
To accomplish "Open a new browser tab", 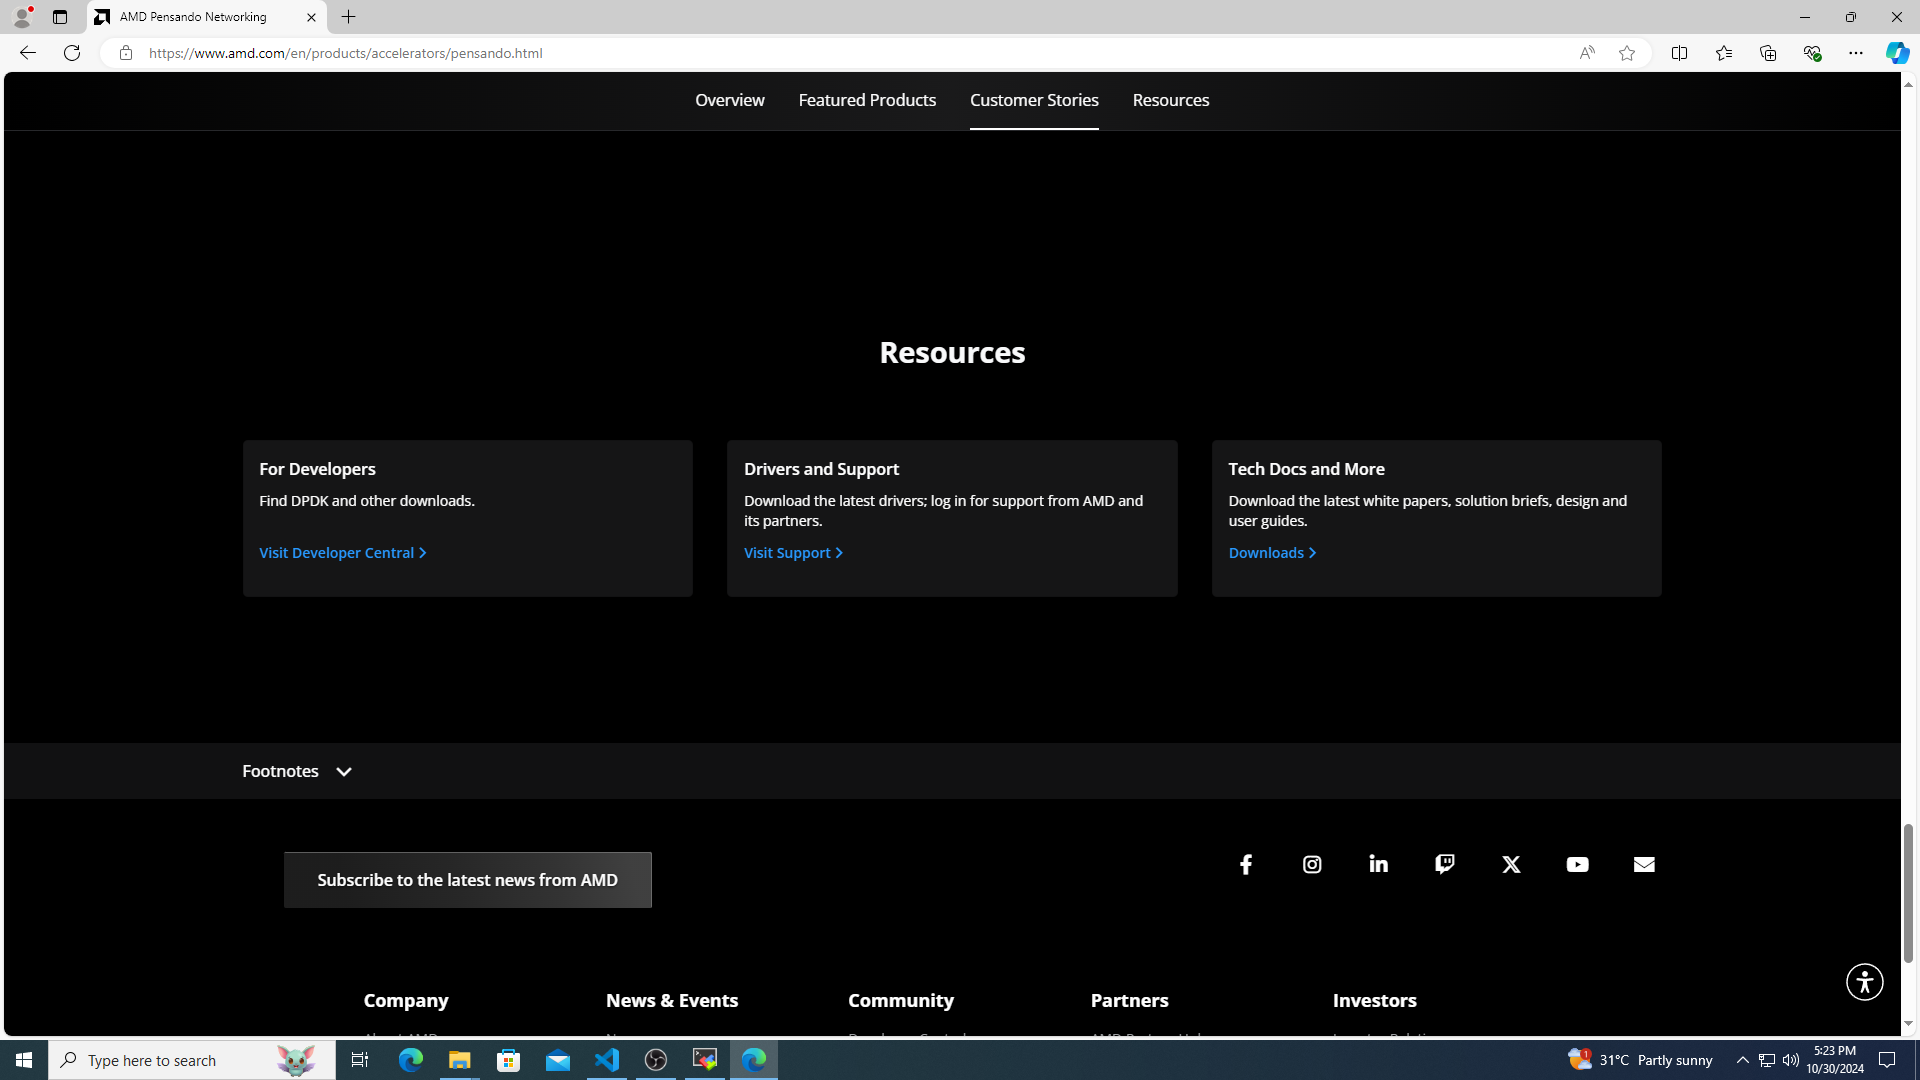I will coord(348,17).
